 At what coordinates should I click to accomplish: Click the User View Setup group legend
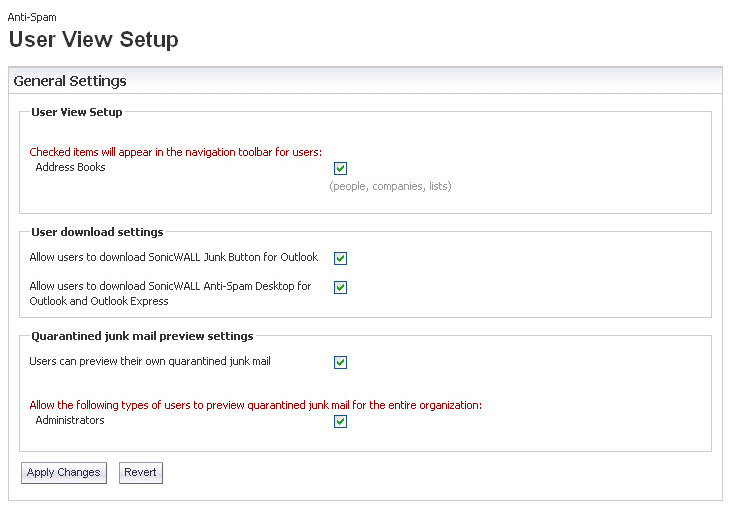pos(77,112)
